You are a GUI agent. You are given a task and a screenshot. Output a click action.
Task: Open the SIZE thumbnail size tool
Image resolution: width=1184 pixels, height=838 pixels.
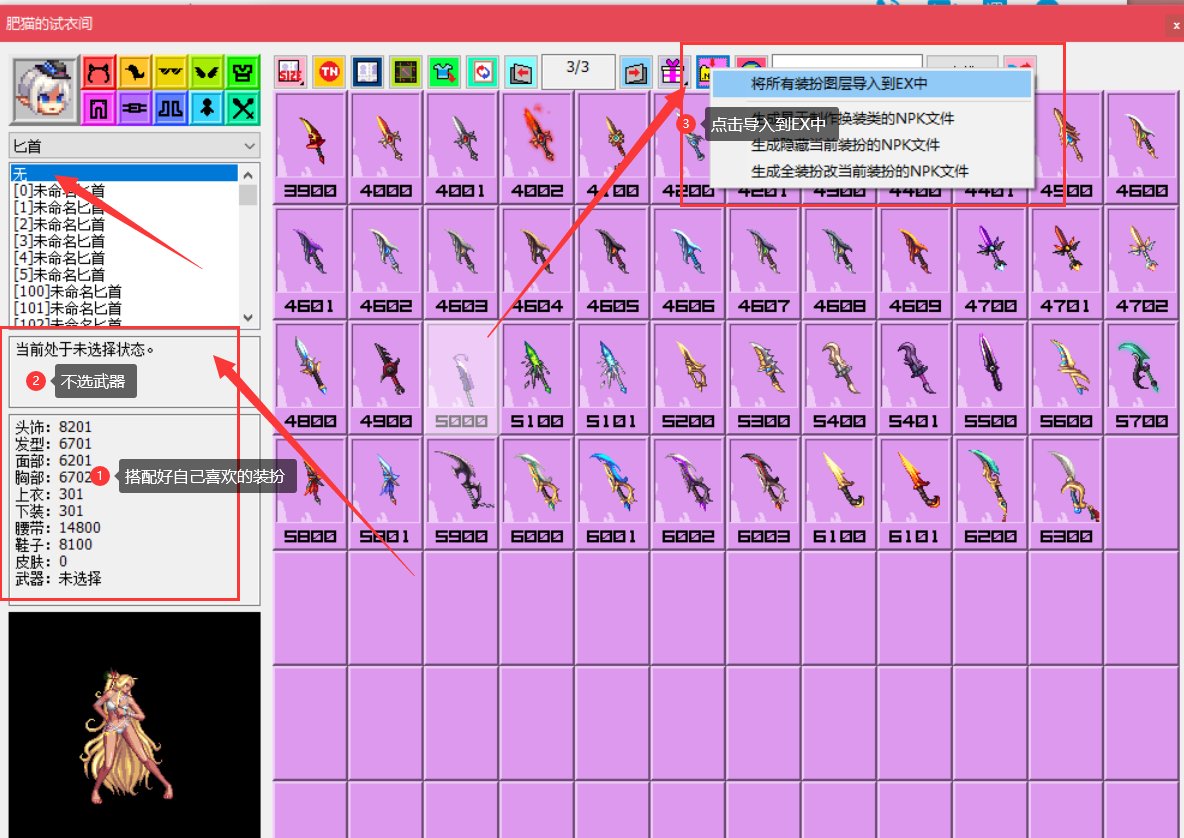coord(291,72)
